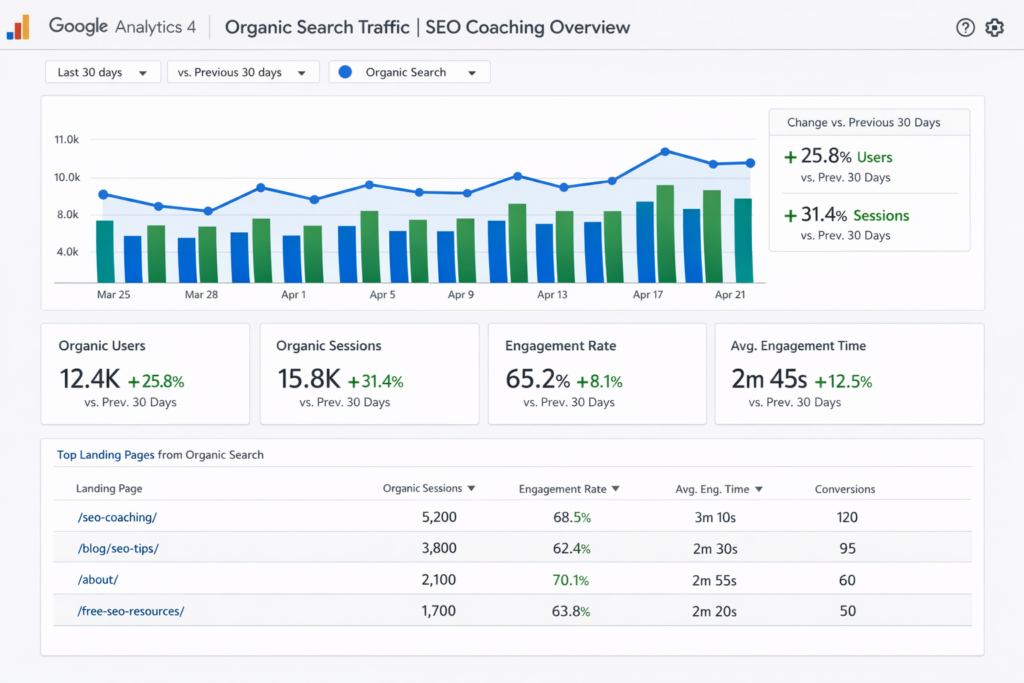Click the sort arrow on Engagement Rate column
1024x683 pixels.
(614, 489)
